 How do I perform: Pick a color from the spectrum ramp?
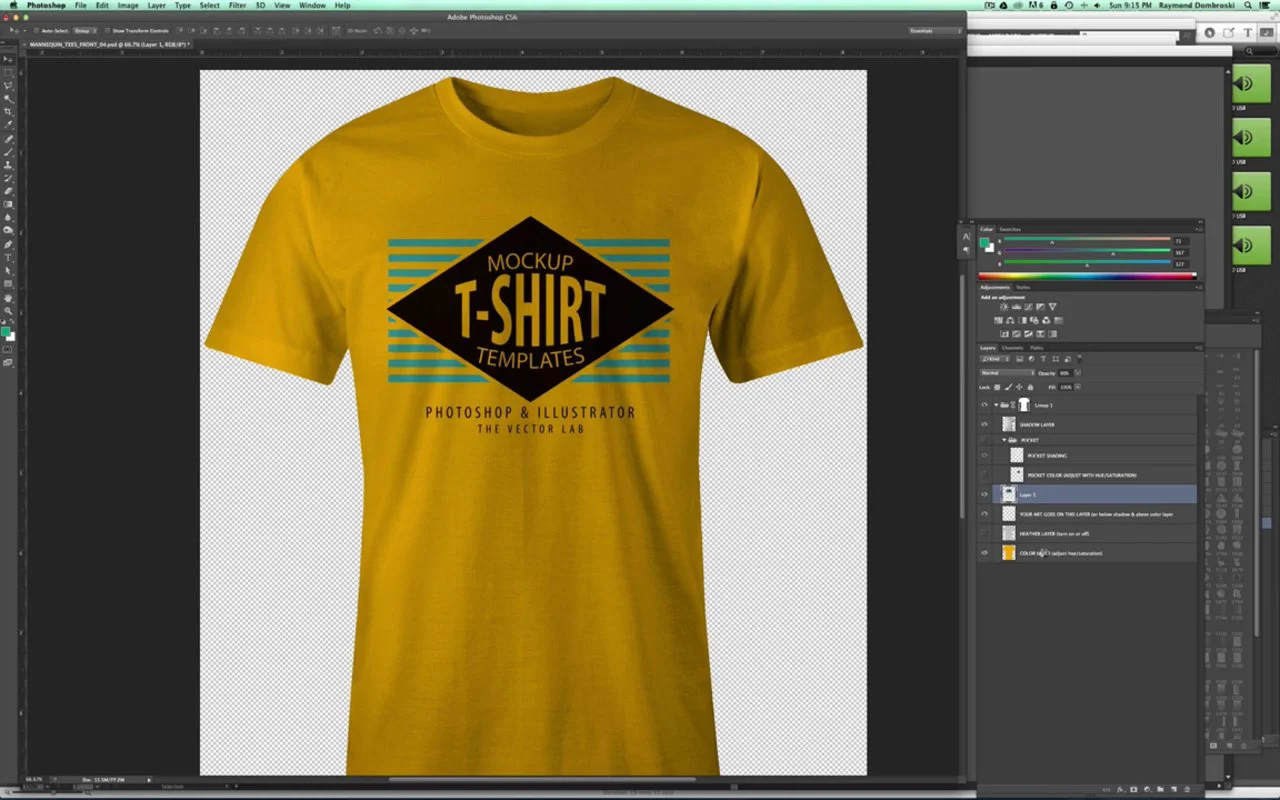click(1087, 276)
